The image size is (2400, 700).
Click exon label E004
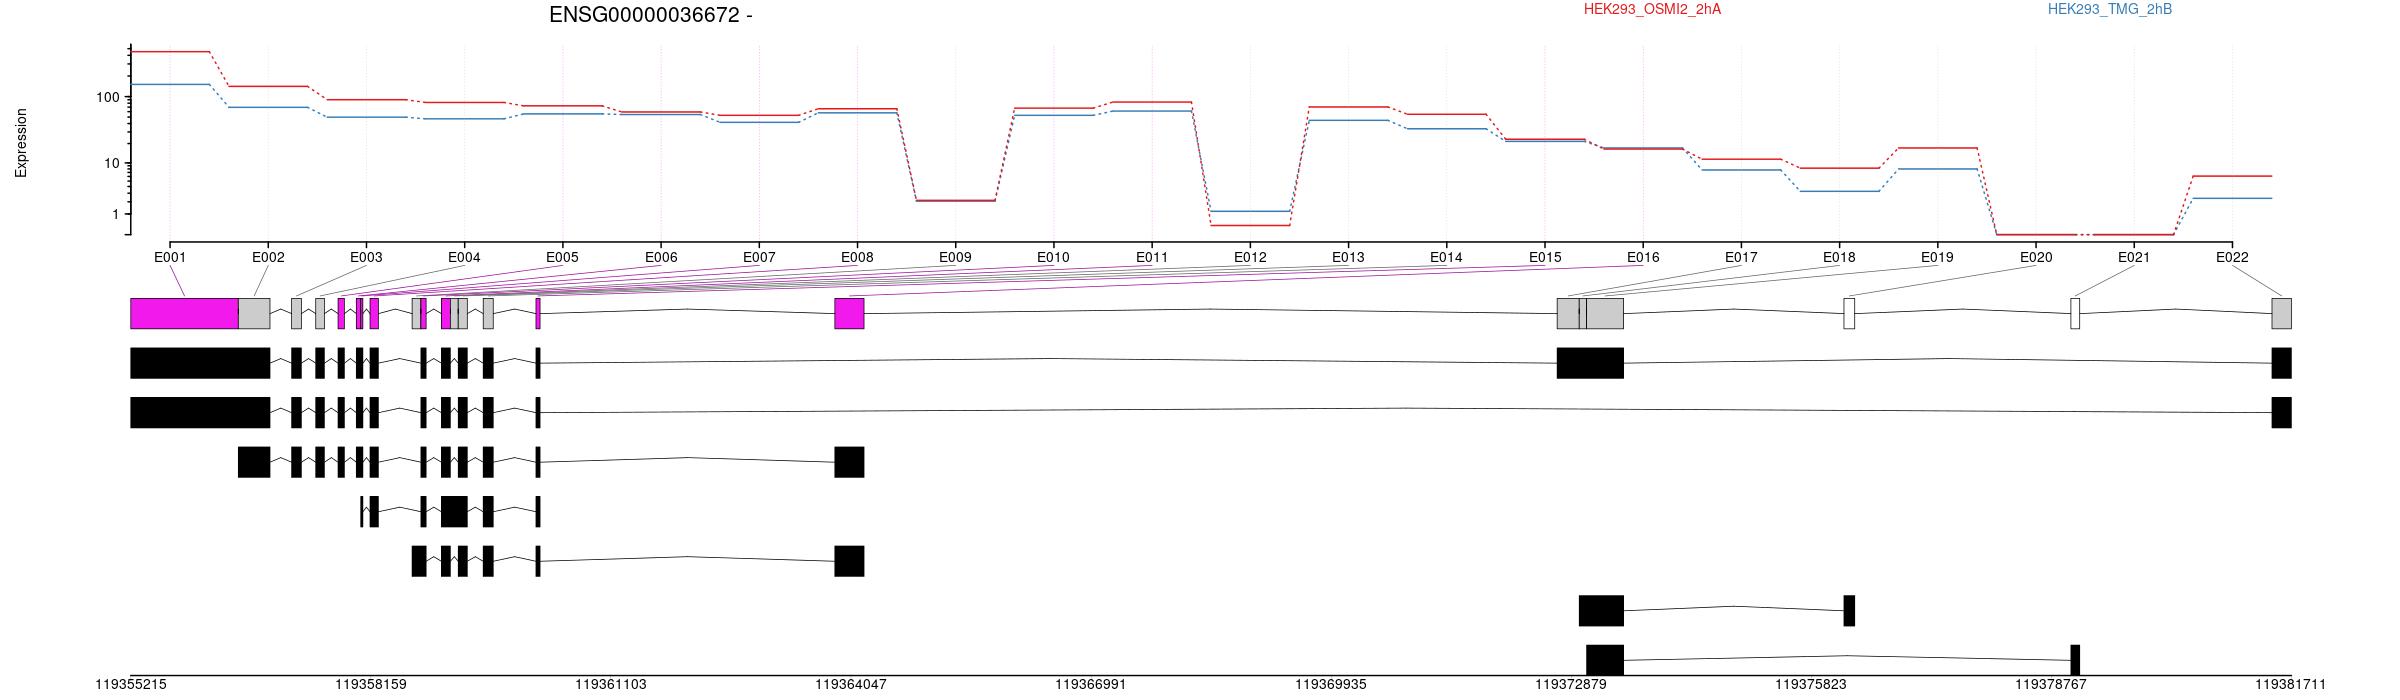click(464, 257)
